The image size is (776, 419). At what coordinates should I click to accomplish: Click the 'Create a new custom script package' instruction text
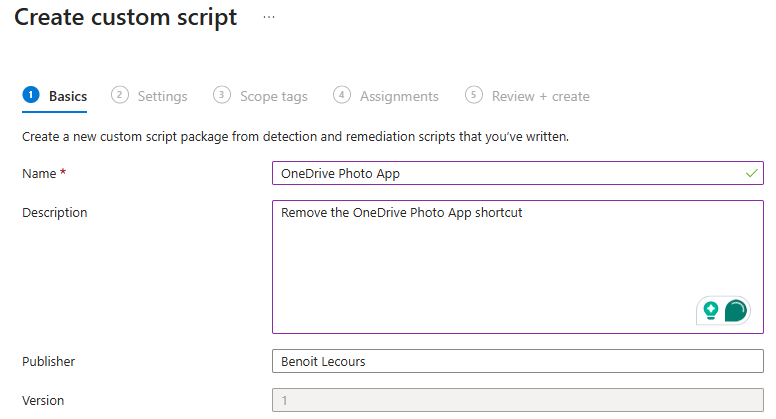295,137
